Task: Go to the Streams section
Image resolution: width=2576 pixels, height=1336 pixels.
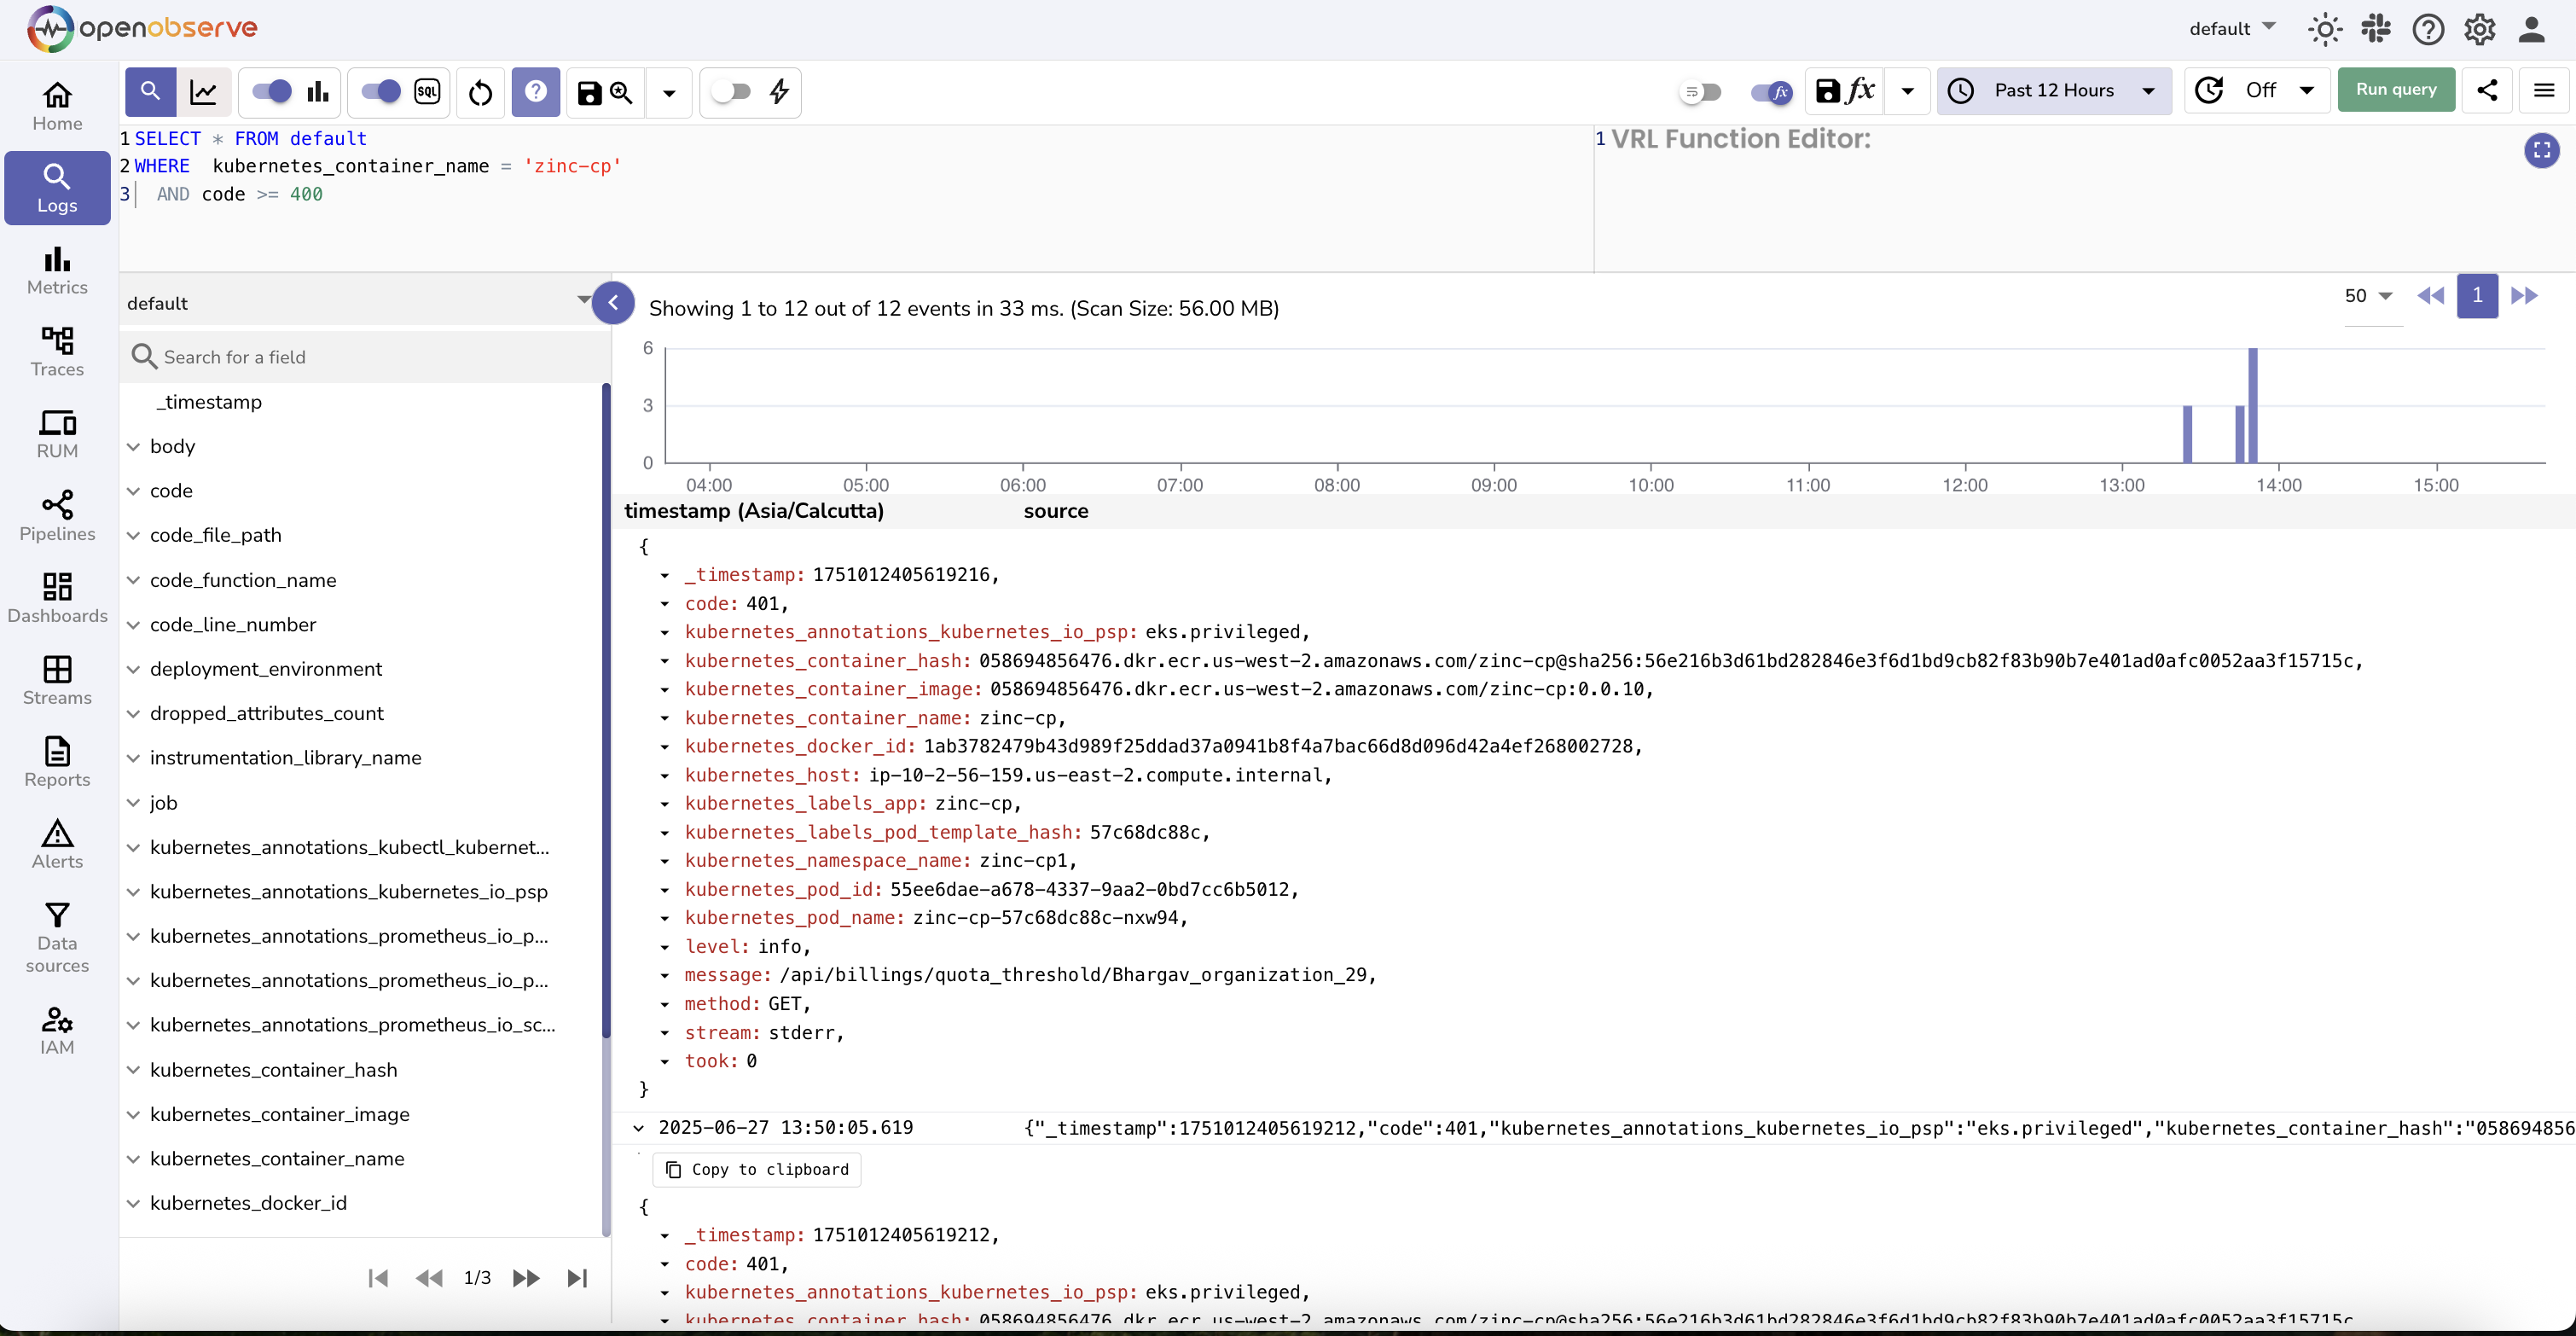Action: click(x=56, y=681)
